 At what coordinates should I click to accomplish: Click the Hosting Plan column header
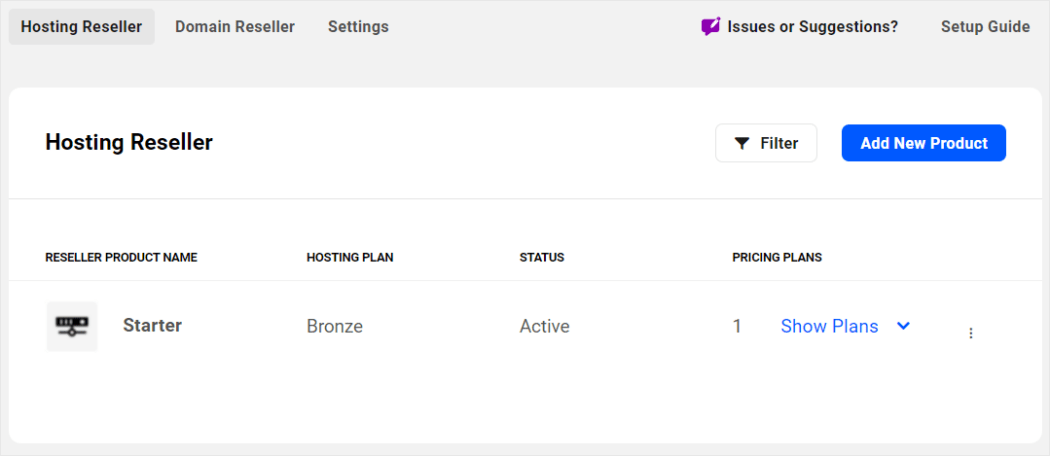(350, 257)
